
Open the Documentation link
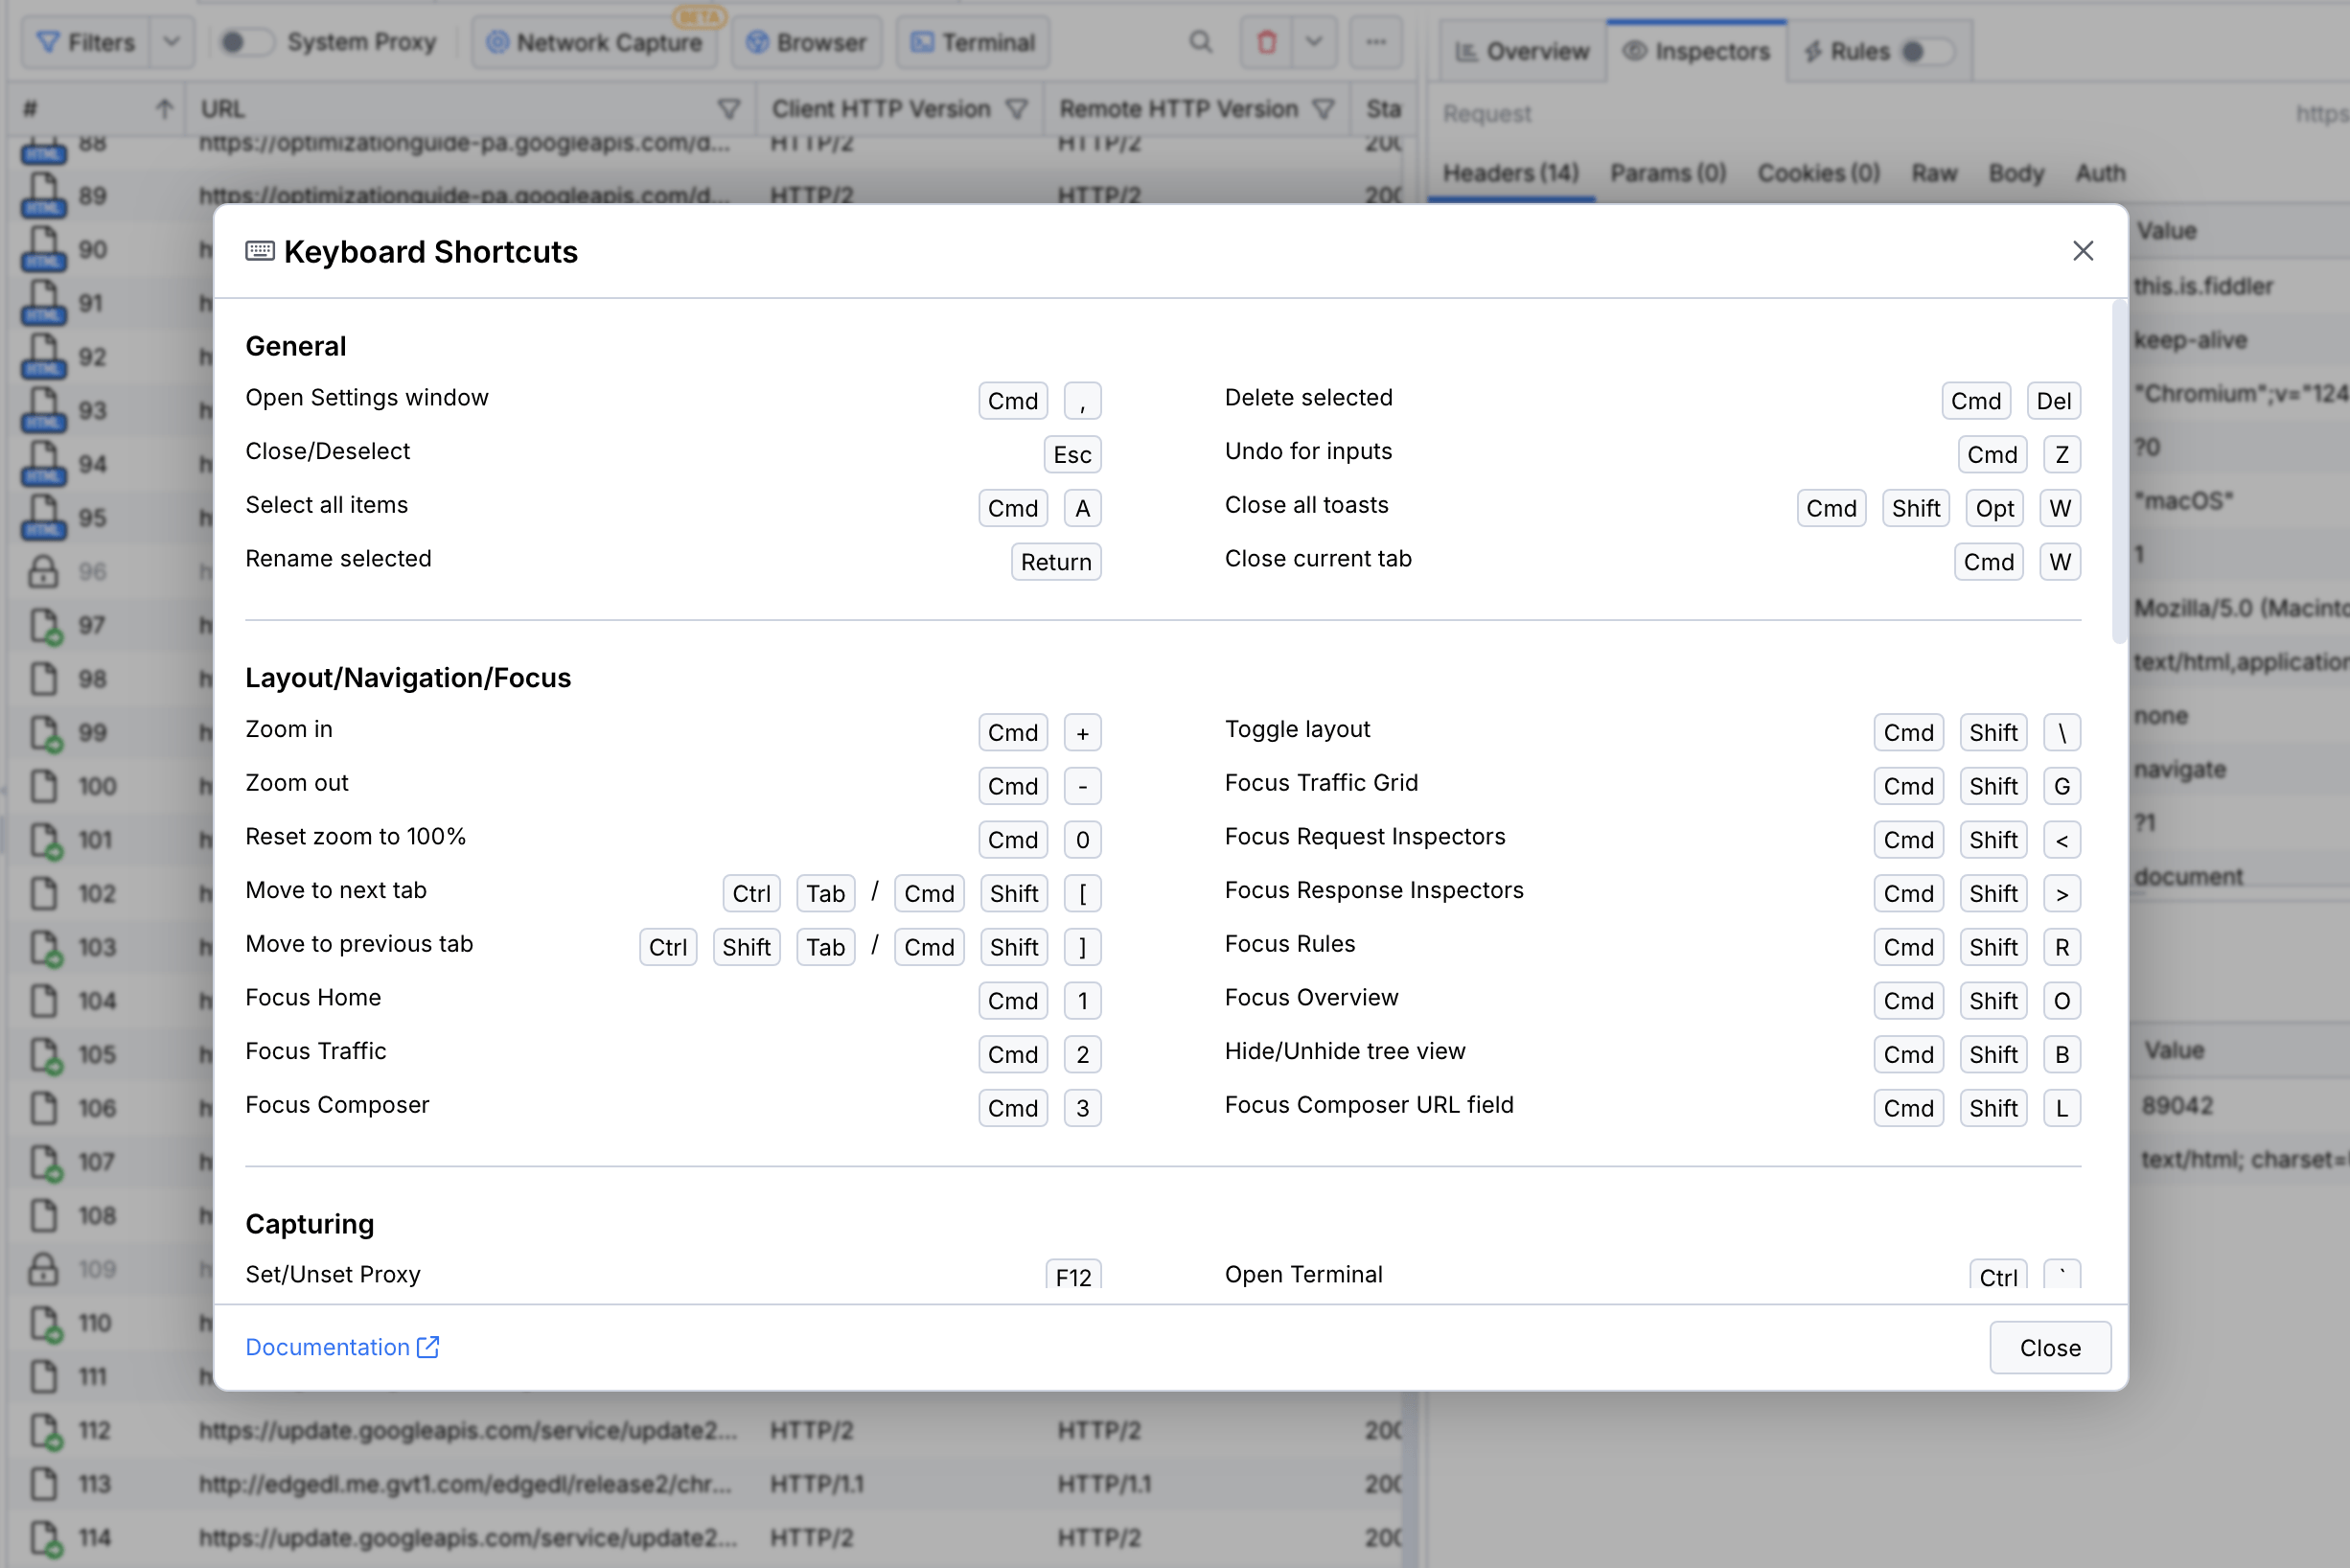[327, 1347]
